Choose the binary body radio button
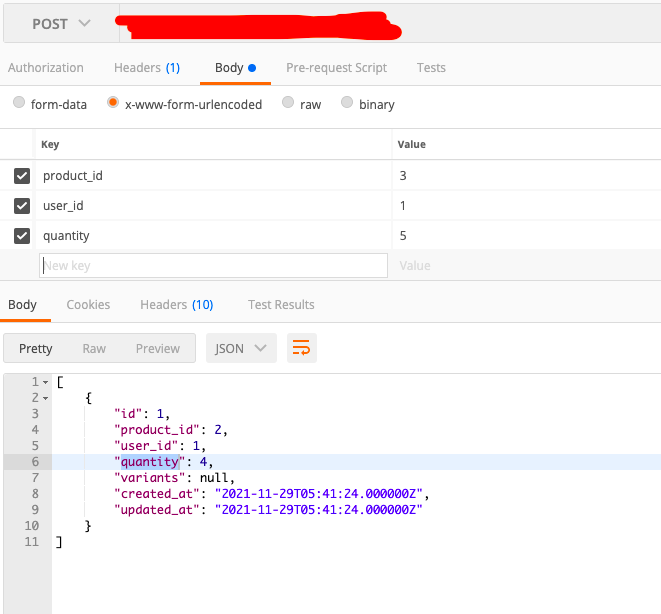The width and height of the screenshot is (661, 614). pyautogui.click(x=347, y=102)
